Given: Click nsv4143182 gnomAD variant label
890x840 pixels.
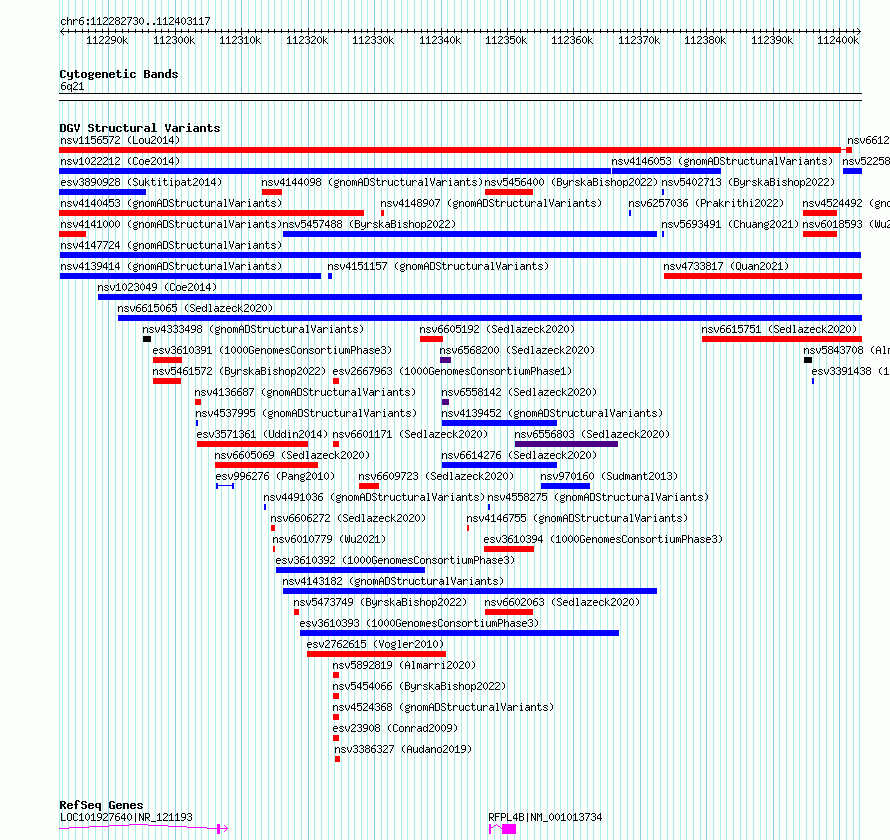Looking at the screenshot, I should (x=393, y=581).
